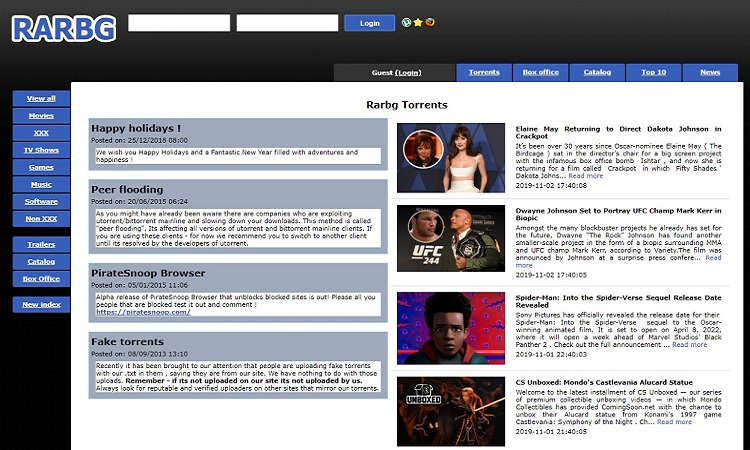This screenshot has height=450, width=750.
Task: Open Spider-Verse sequel article thumbnail
Action: pyautogui.click(x=451, y=328)
